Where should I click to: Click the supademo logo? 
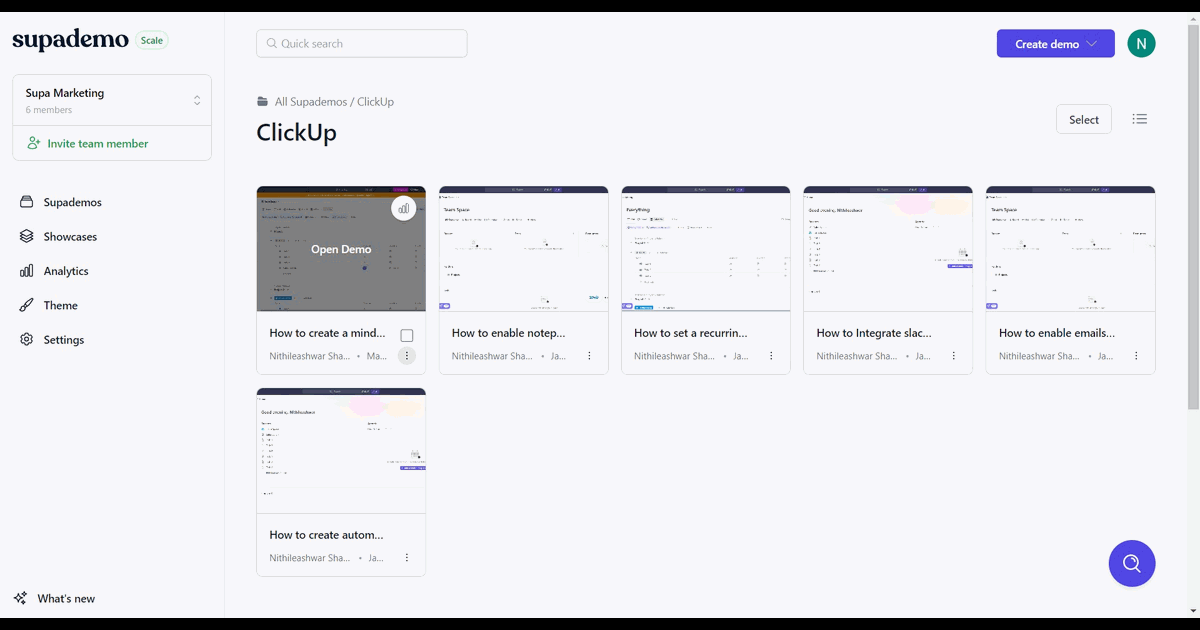point(70,40)
